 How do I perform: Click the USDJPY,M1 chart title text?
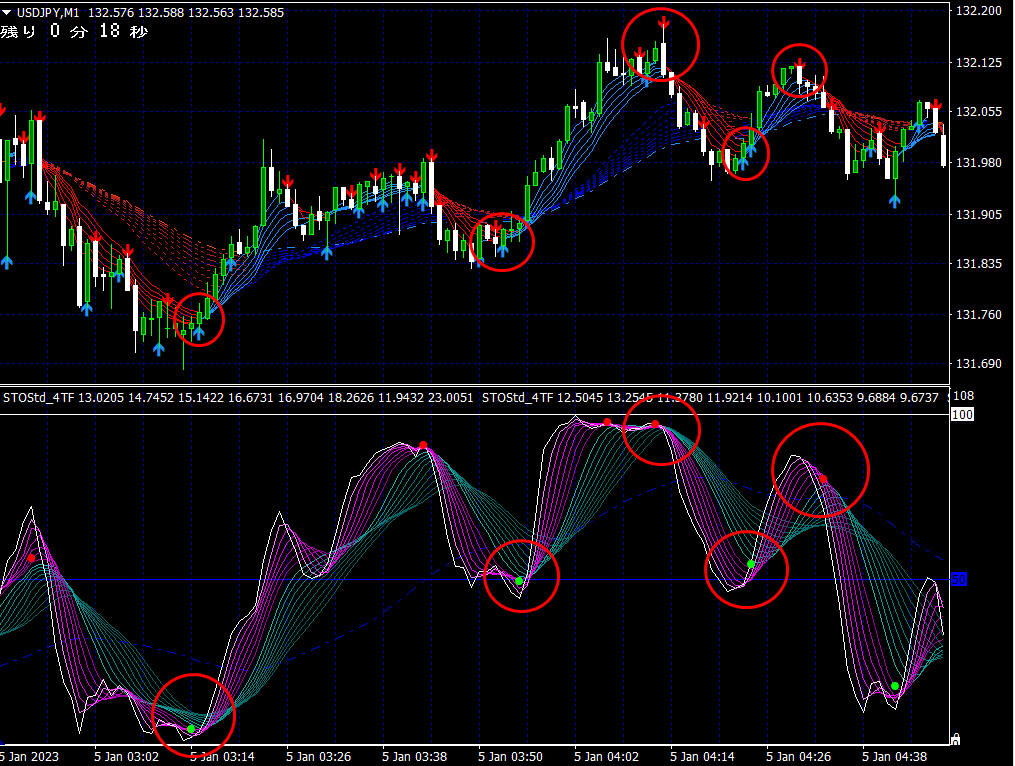48,12
